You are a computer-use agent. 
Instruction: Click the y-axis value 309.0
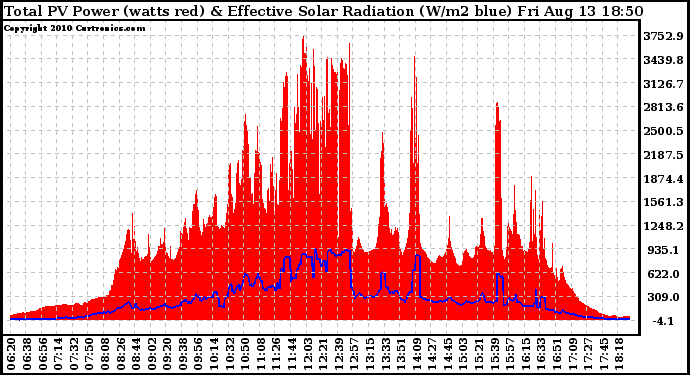[x=663, y=298]
